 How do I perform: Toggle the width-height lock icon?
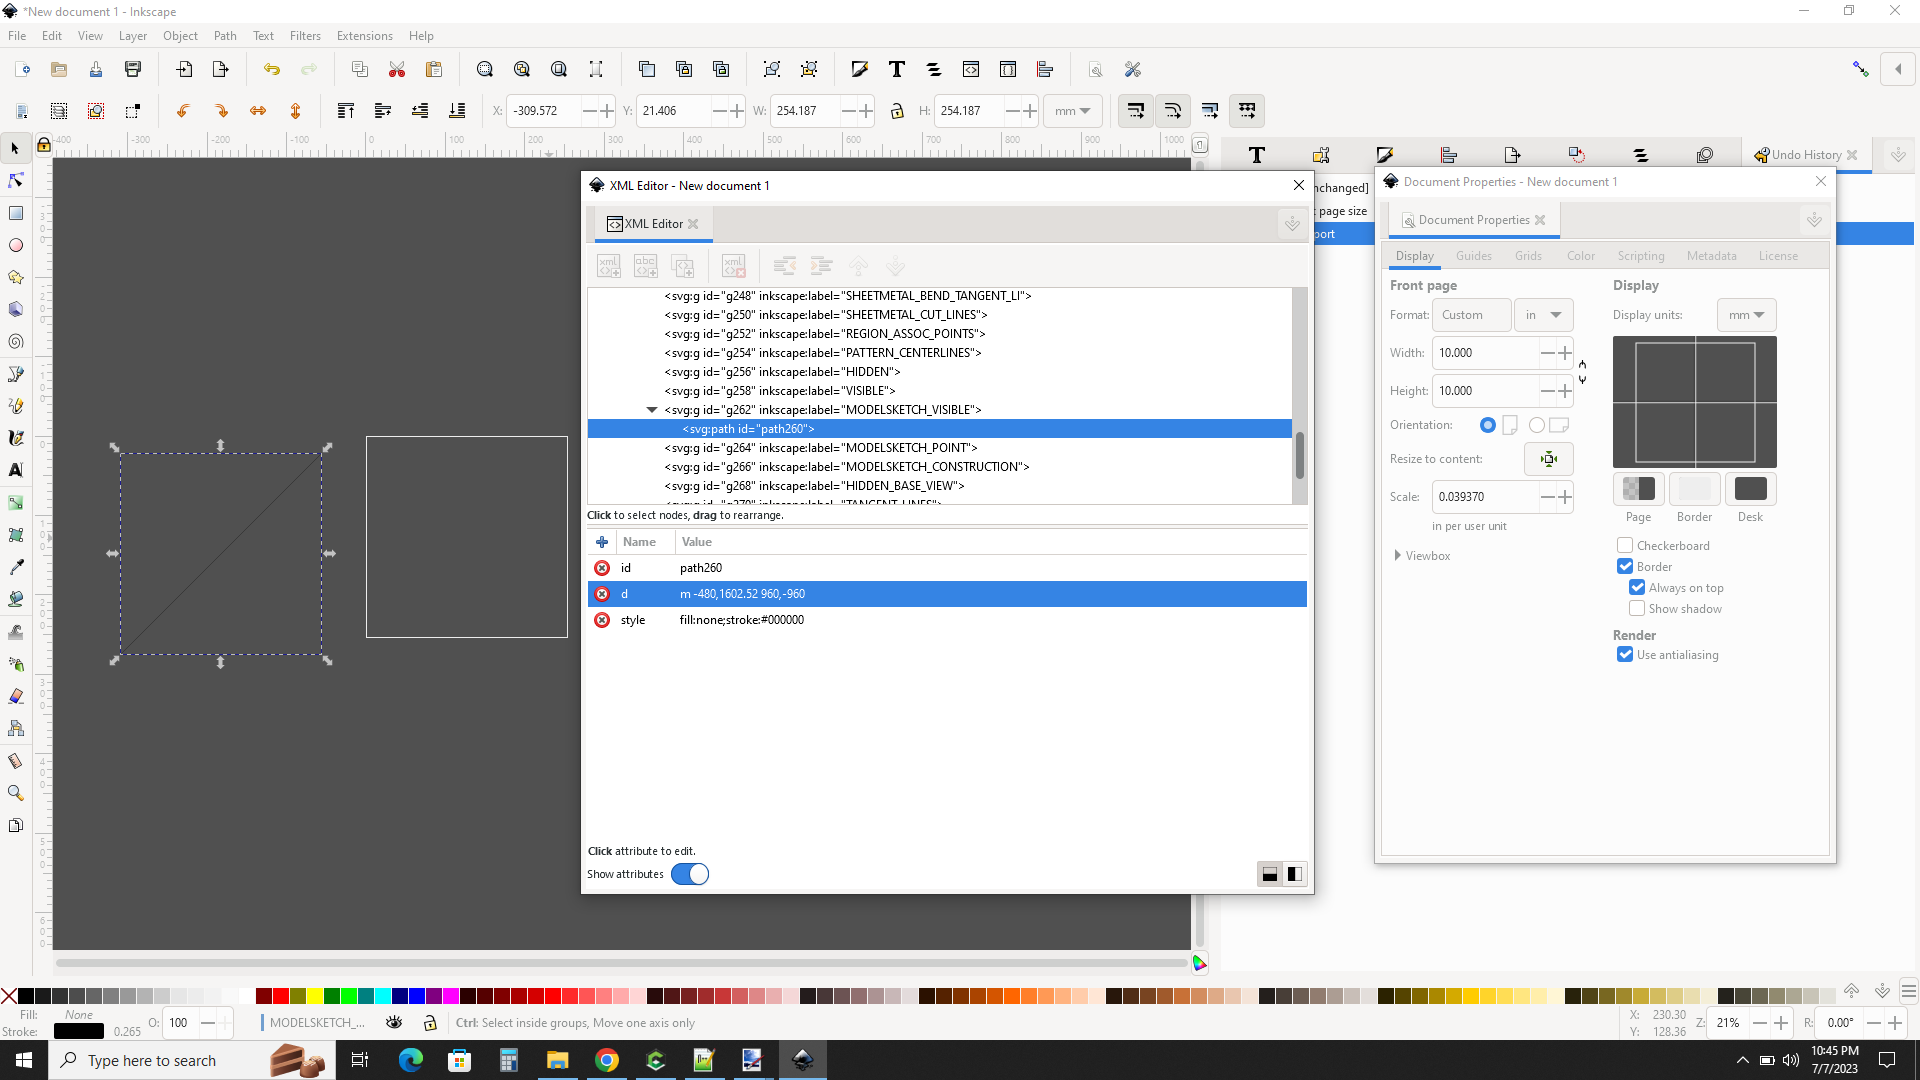pyautogui.click(x=897, y=111)
